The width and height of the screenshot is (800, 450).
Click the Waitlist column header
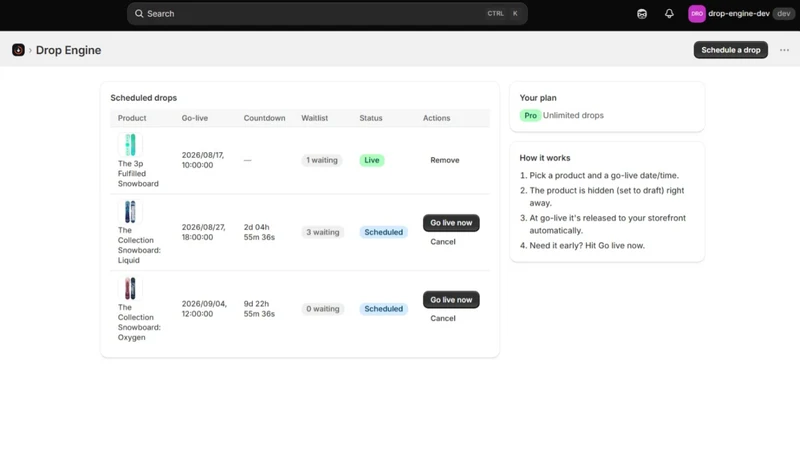(314, 118)
